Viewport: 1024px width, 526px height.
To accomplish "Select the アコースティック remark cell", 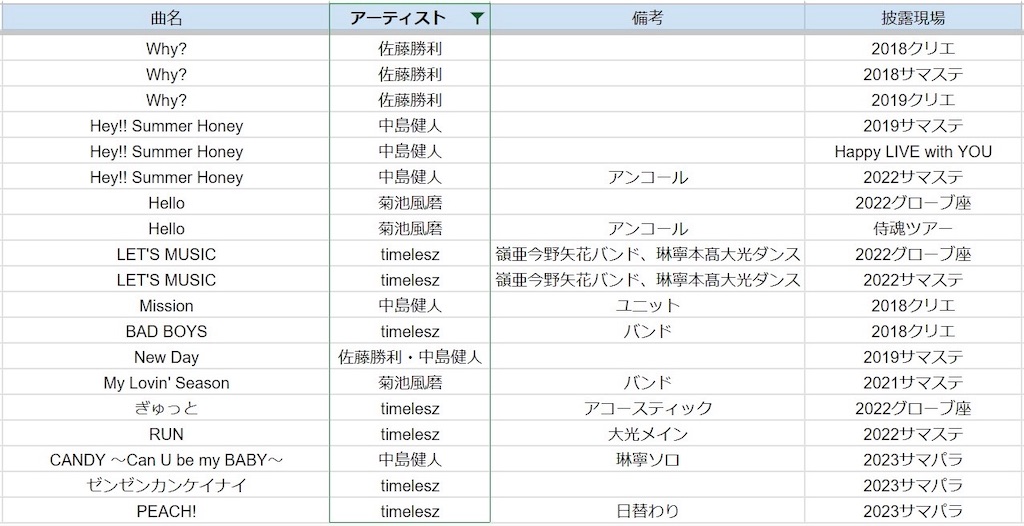I will (647, 409).
